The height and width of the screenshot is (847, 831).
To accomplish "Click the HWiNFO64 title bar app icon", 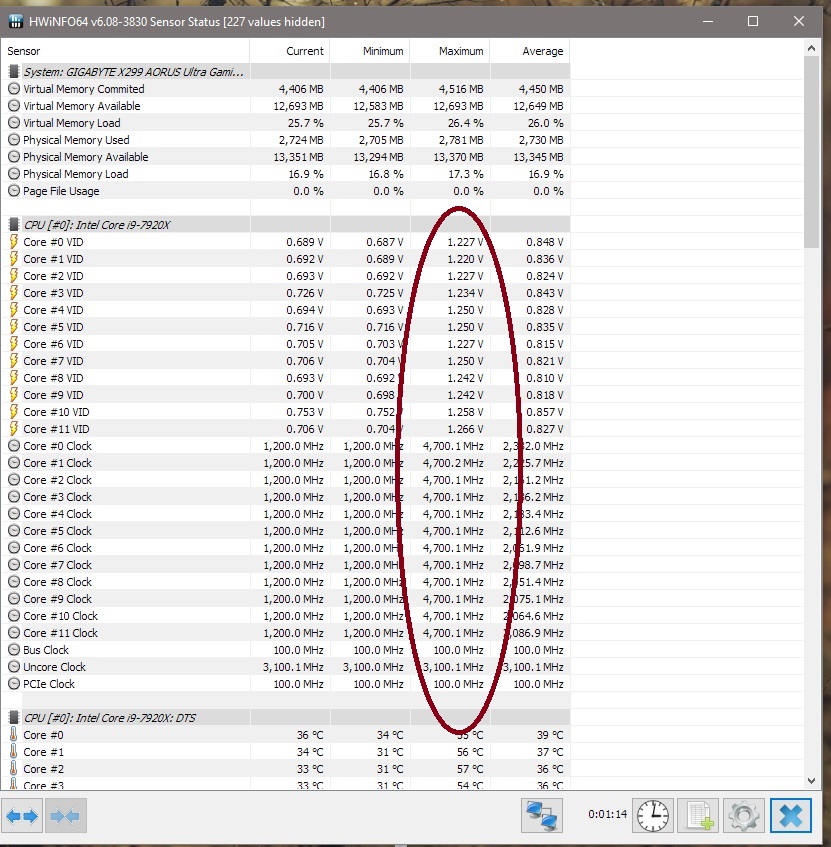I will click(x=16, y=22).
